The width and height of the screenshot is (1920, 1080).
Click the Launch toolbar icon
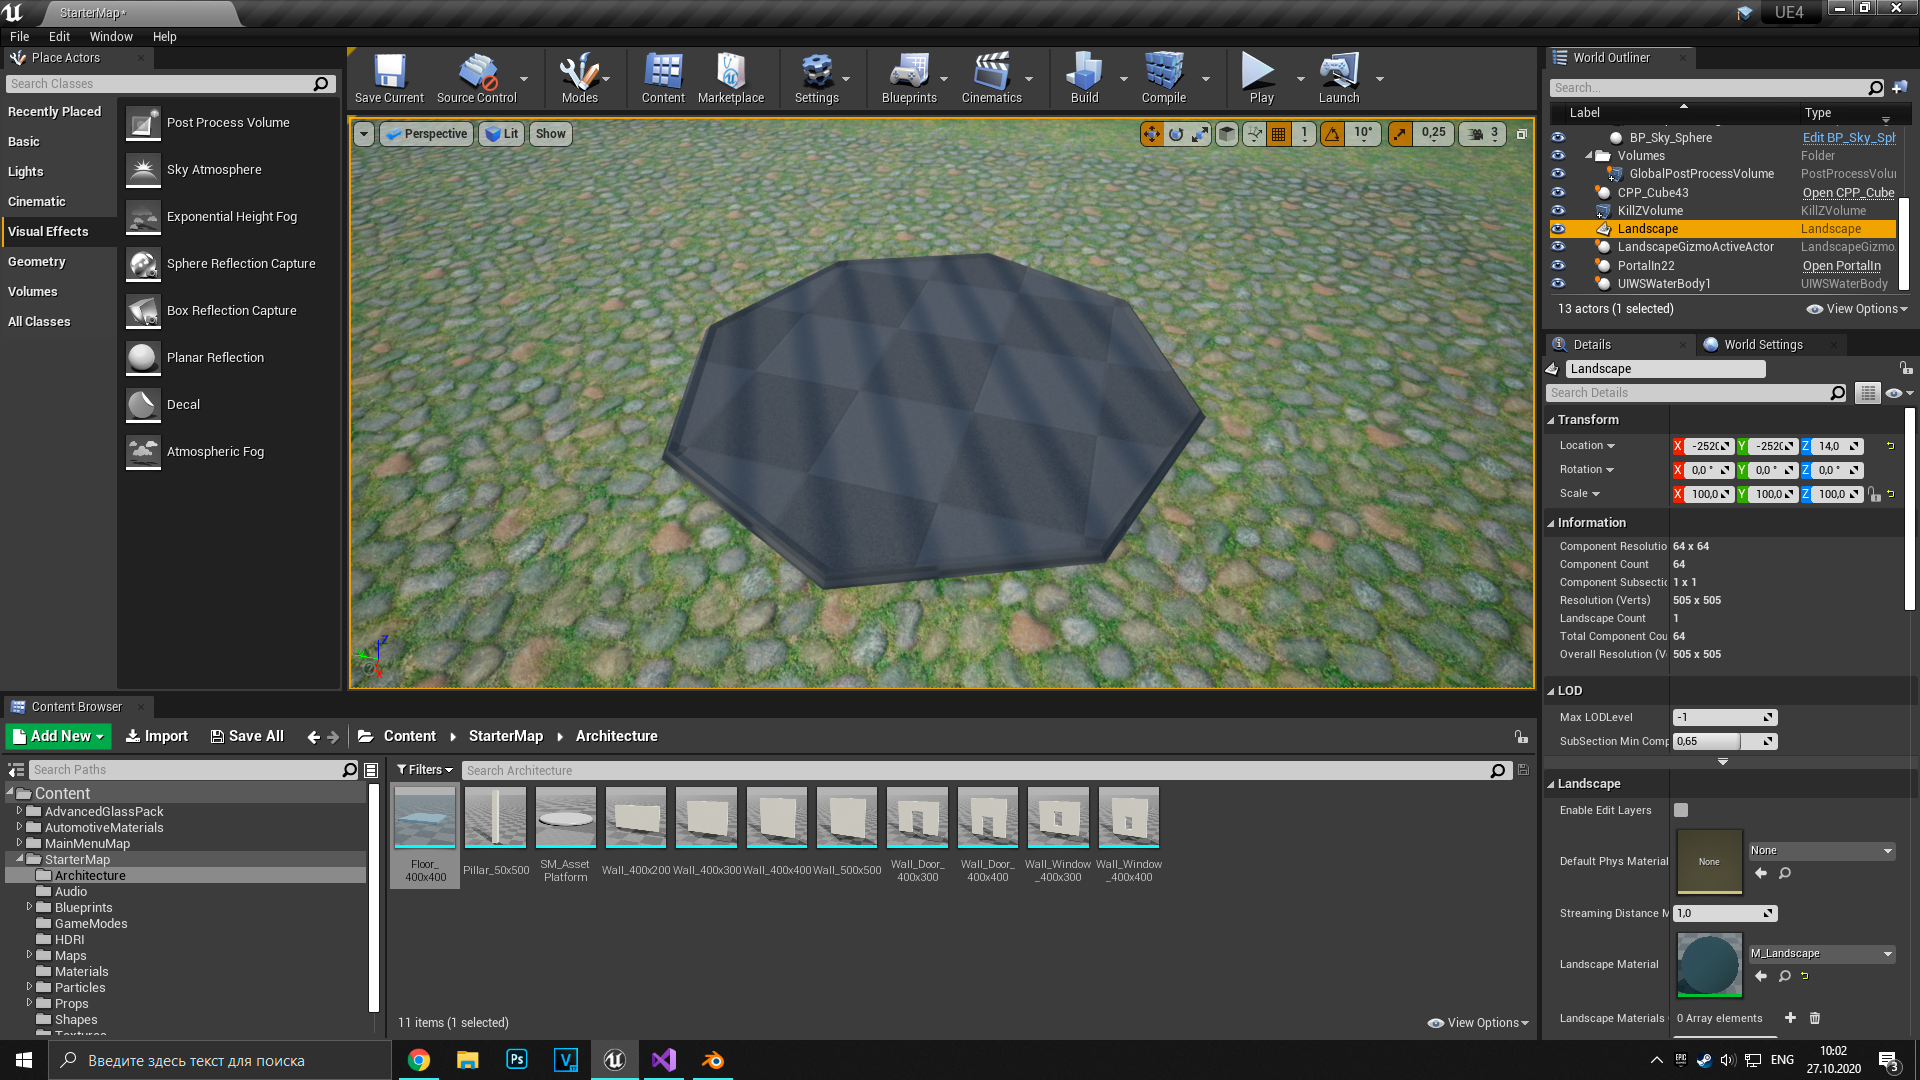(x=1339, y=78)
